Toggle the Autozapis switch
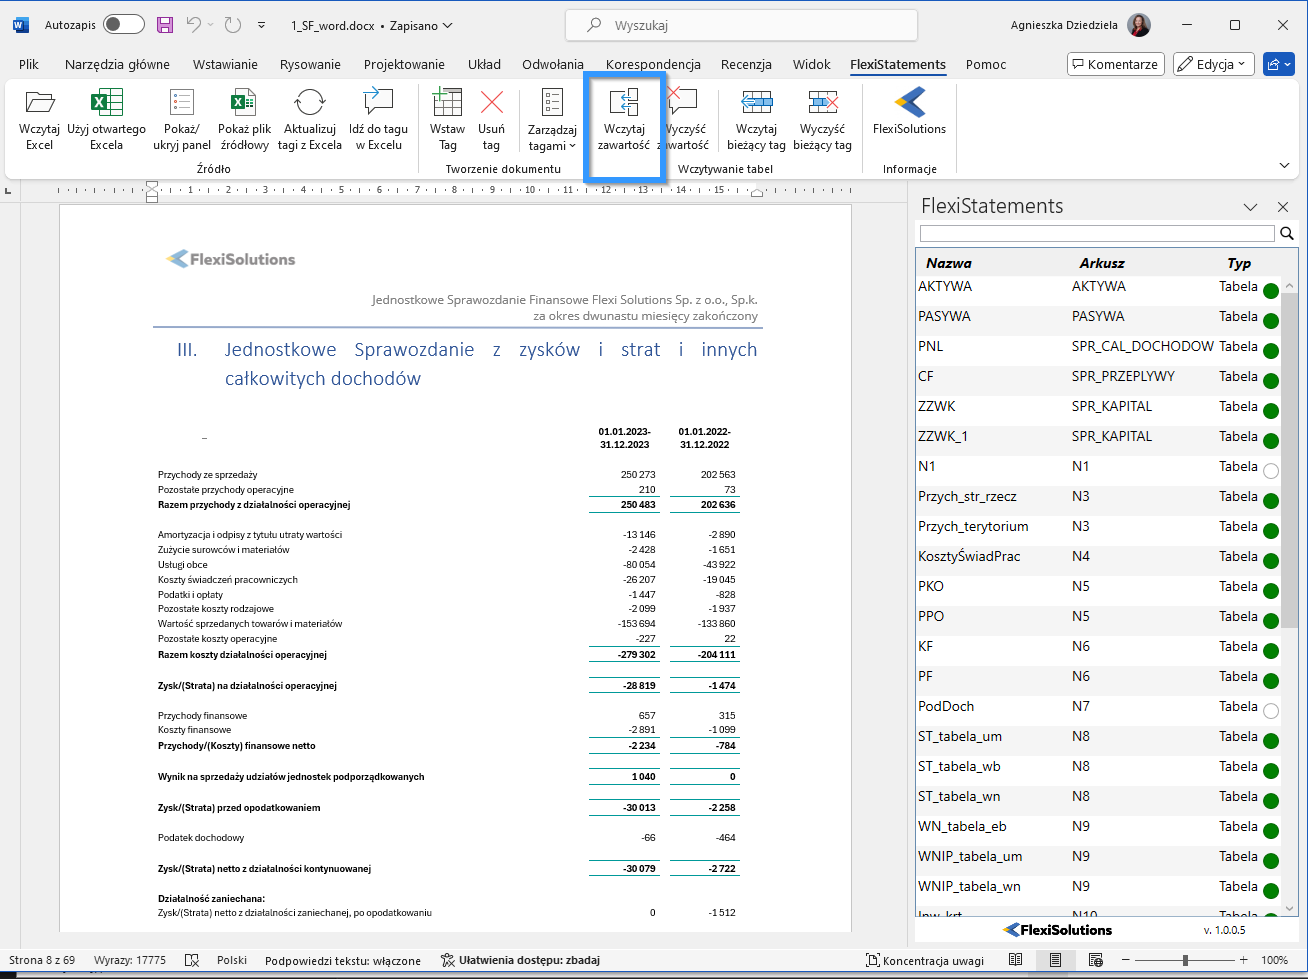Image resolution: width=1308 pixels, height=979 pixels. tap(123, 25)
